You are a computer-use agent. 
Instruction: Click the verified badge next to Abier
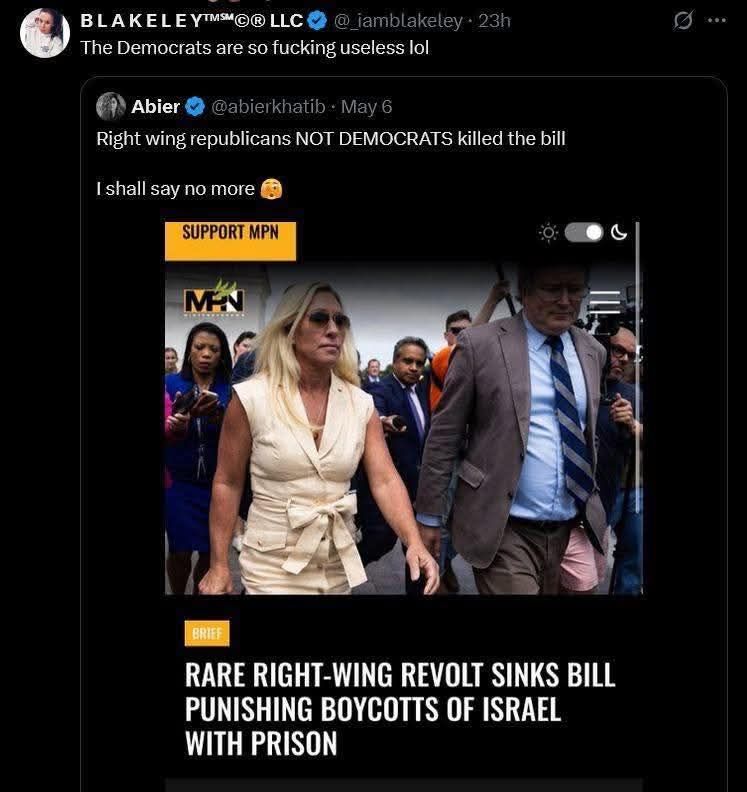195,107
